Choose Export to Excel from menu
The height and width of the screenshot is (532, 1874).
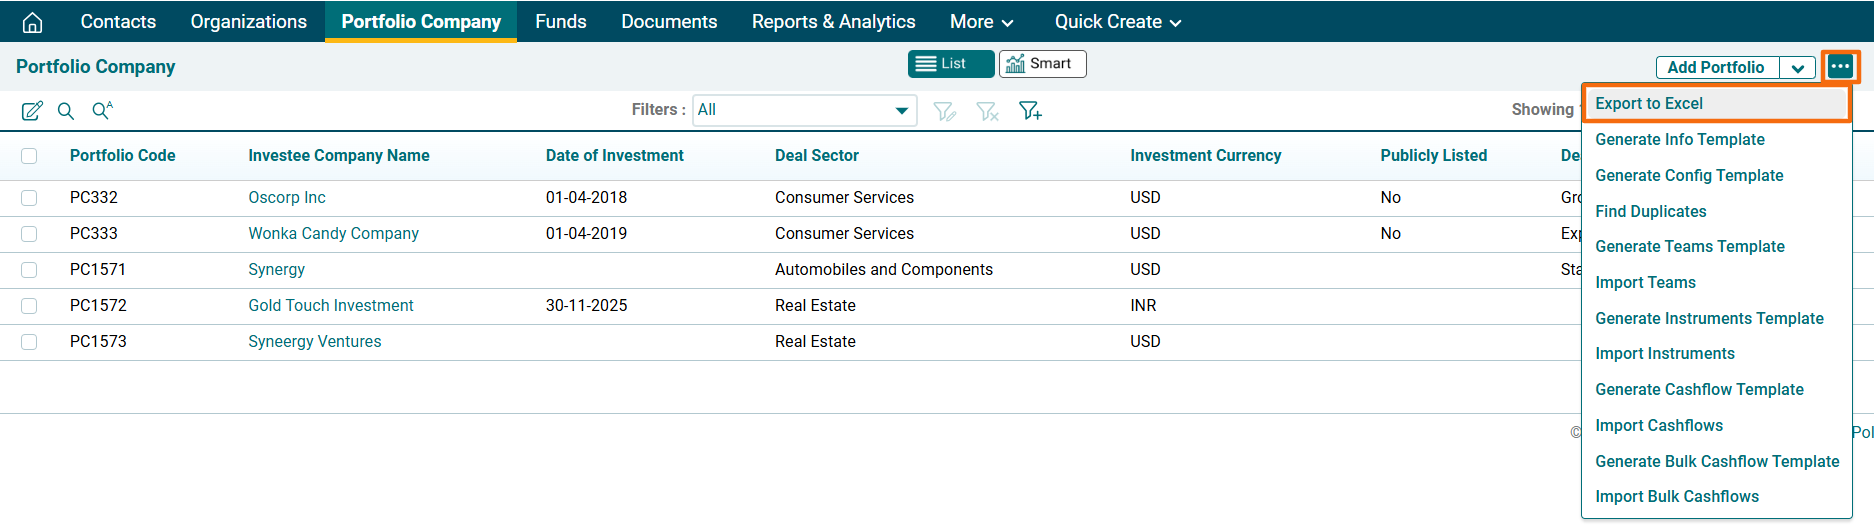1649,104
